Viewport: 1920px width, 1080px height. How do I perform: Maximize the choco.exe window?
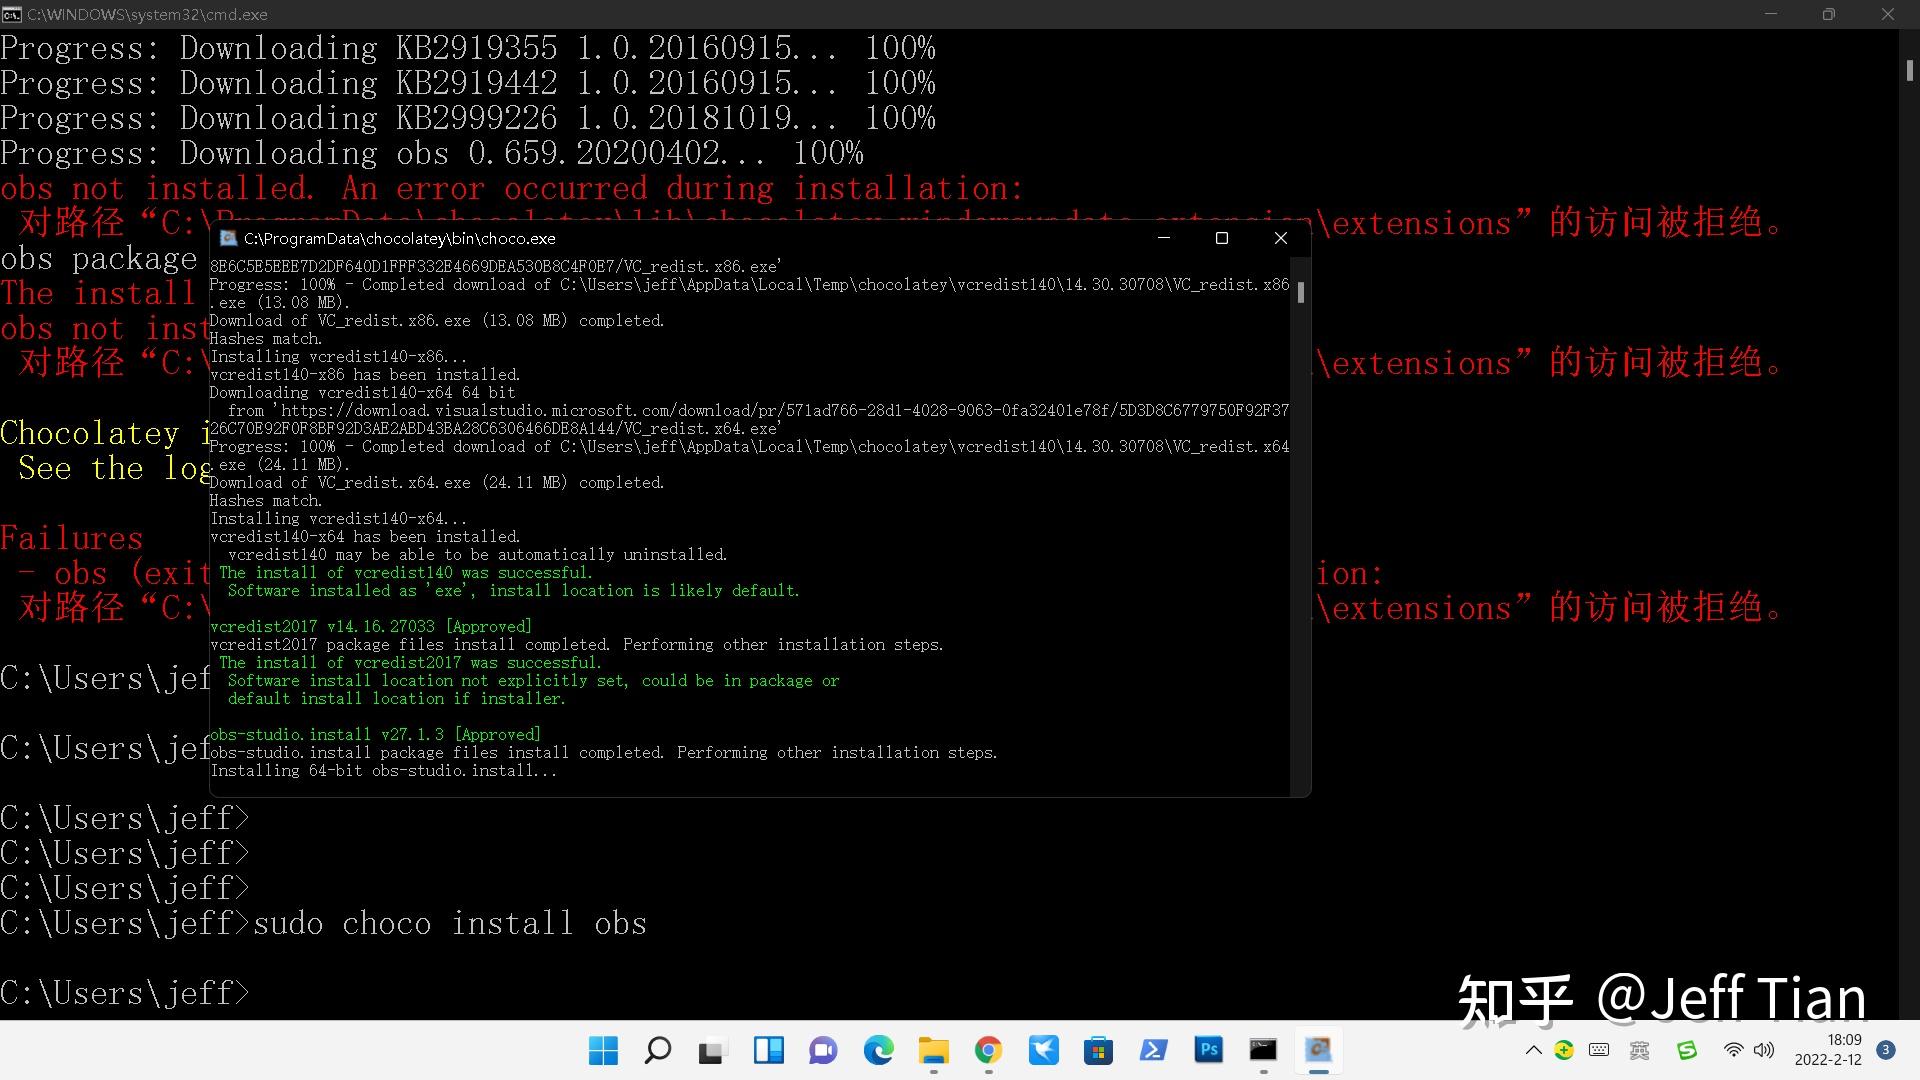click(x=1221, y=238)
